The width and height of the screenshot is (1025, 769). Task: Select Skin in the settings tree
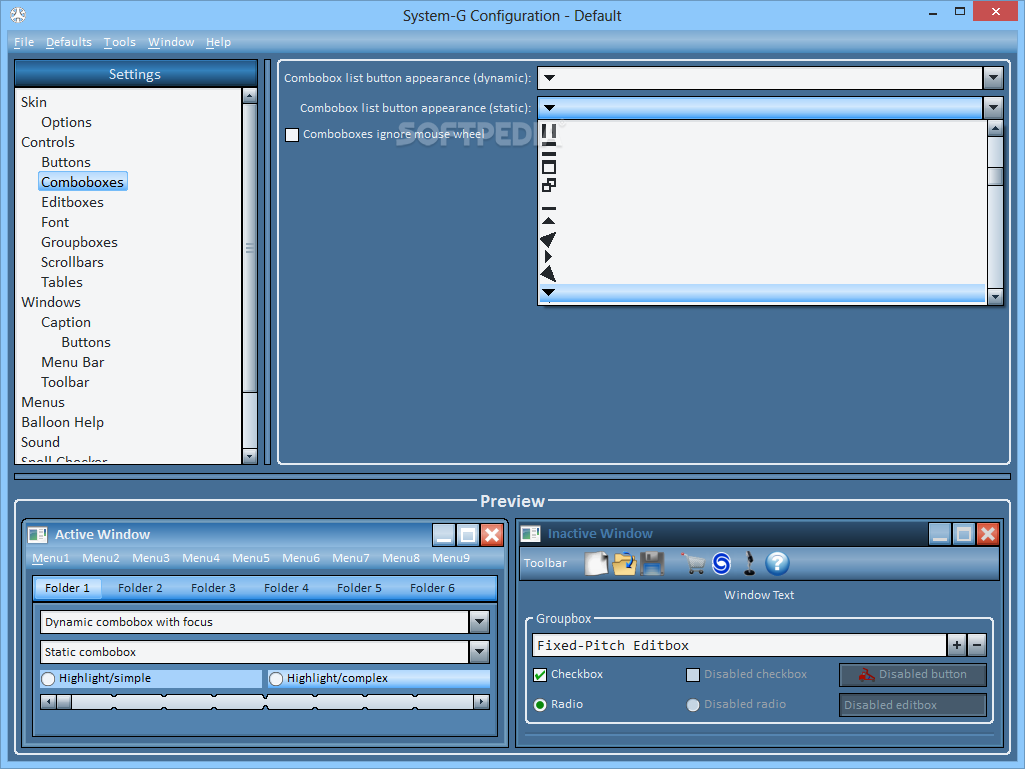pyautogui.click(x=34, y=102)
